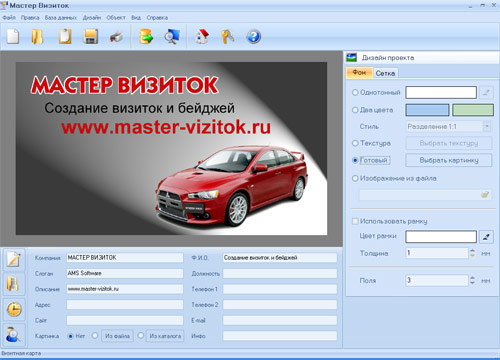Open print preview magnifier monitor icon
500x360 pixels.
pyautogui.click(x=172, y=36)
